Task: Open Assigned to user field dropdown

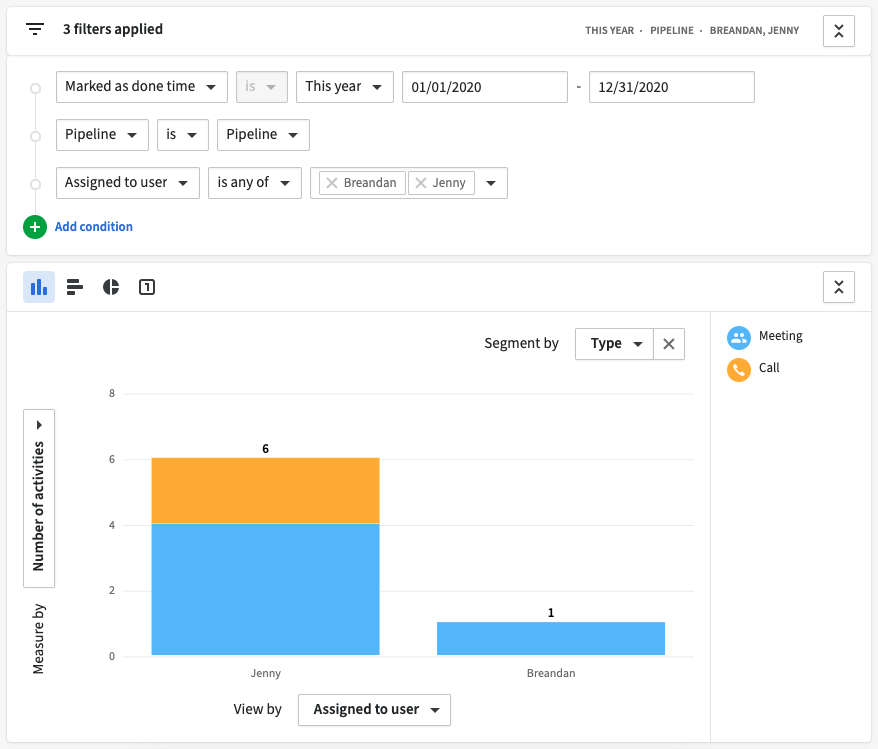Action: pos(128,183)
